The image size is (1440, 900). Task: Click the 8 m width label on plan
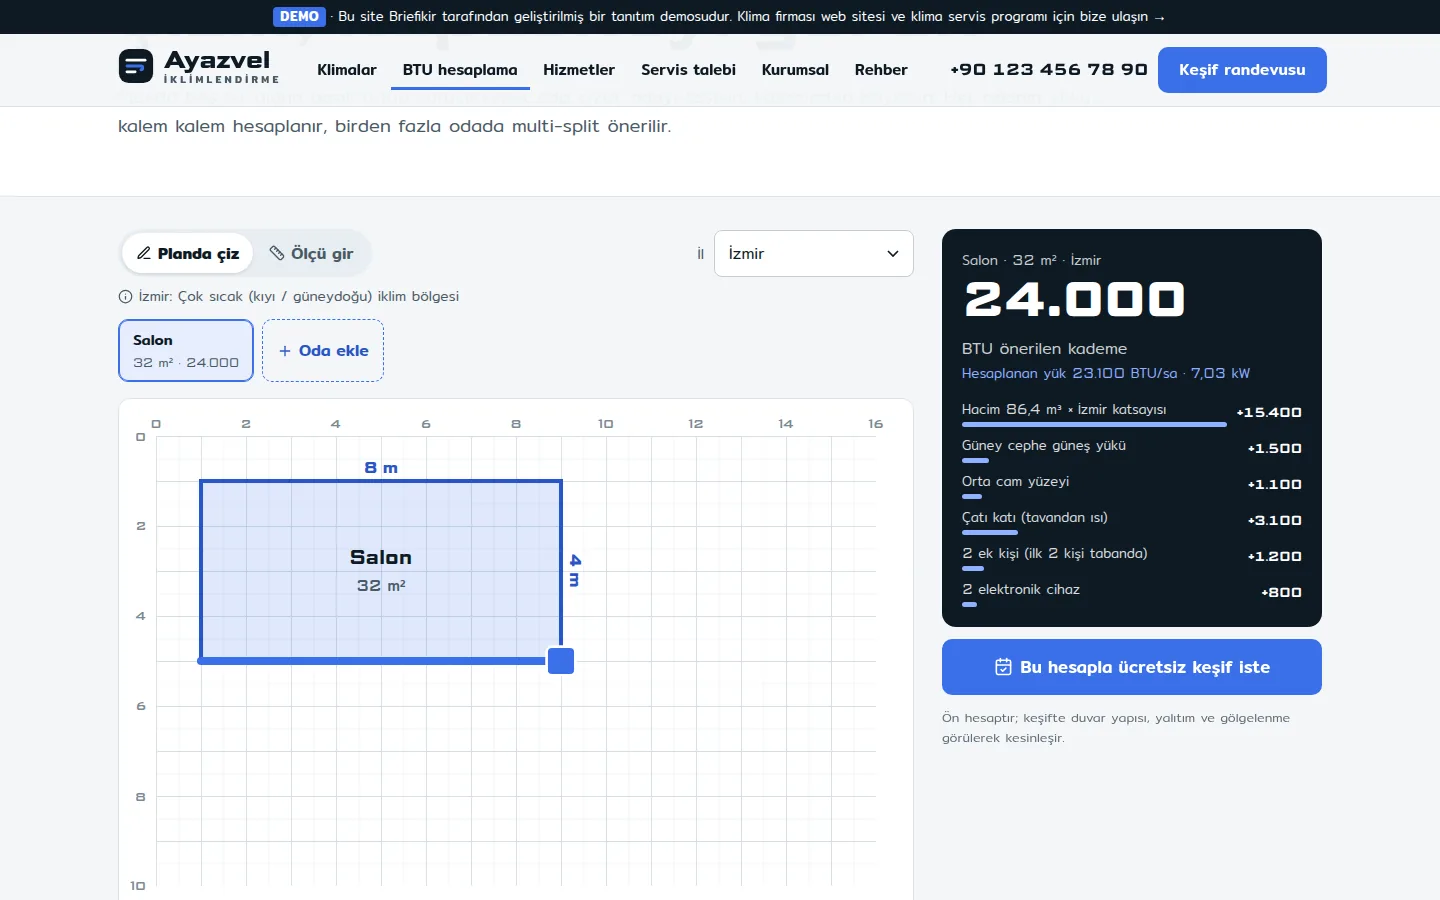(x=381, y=468)
